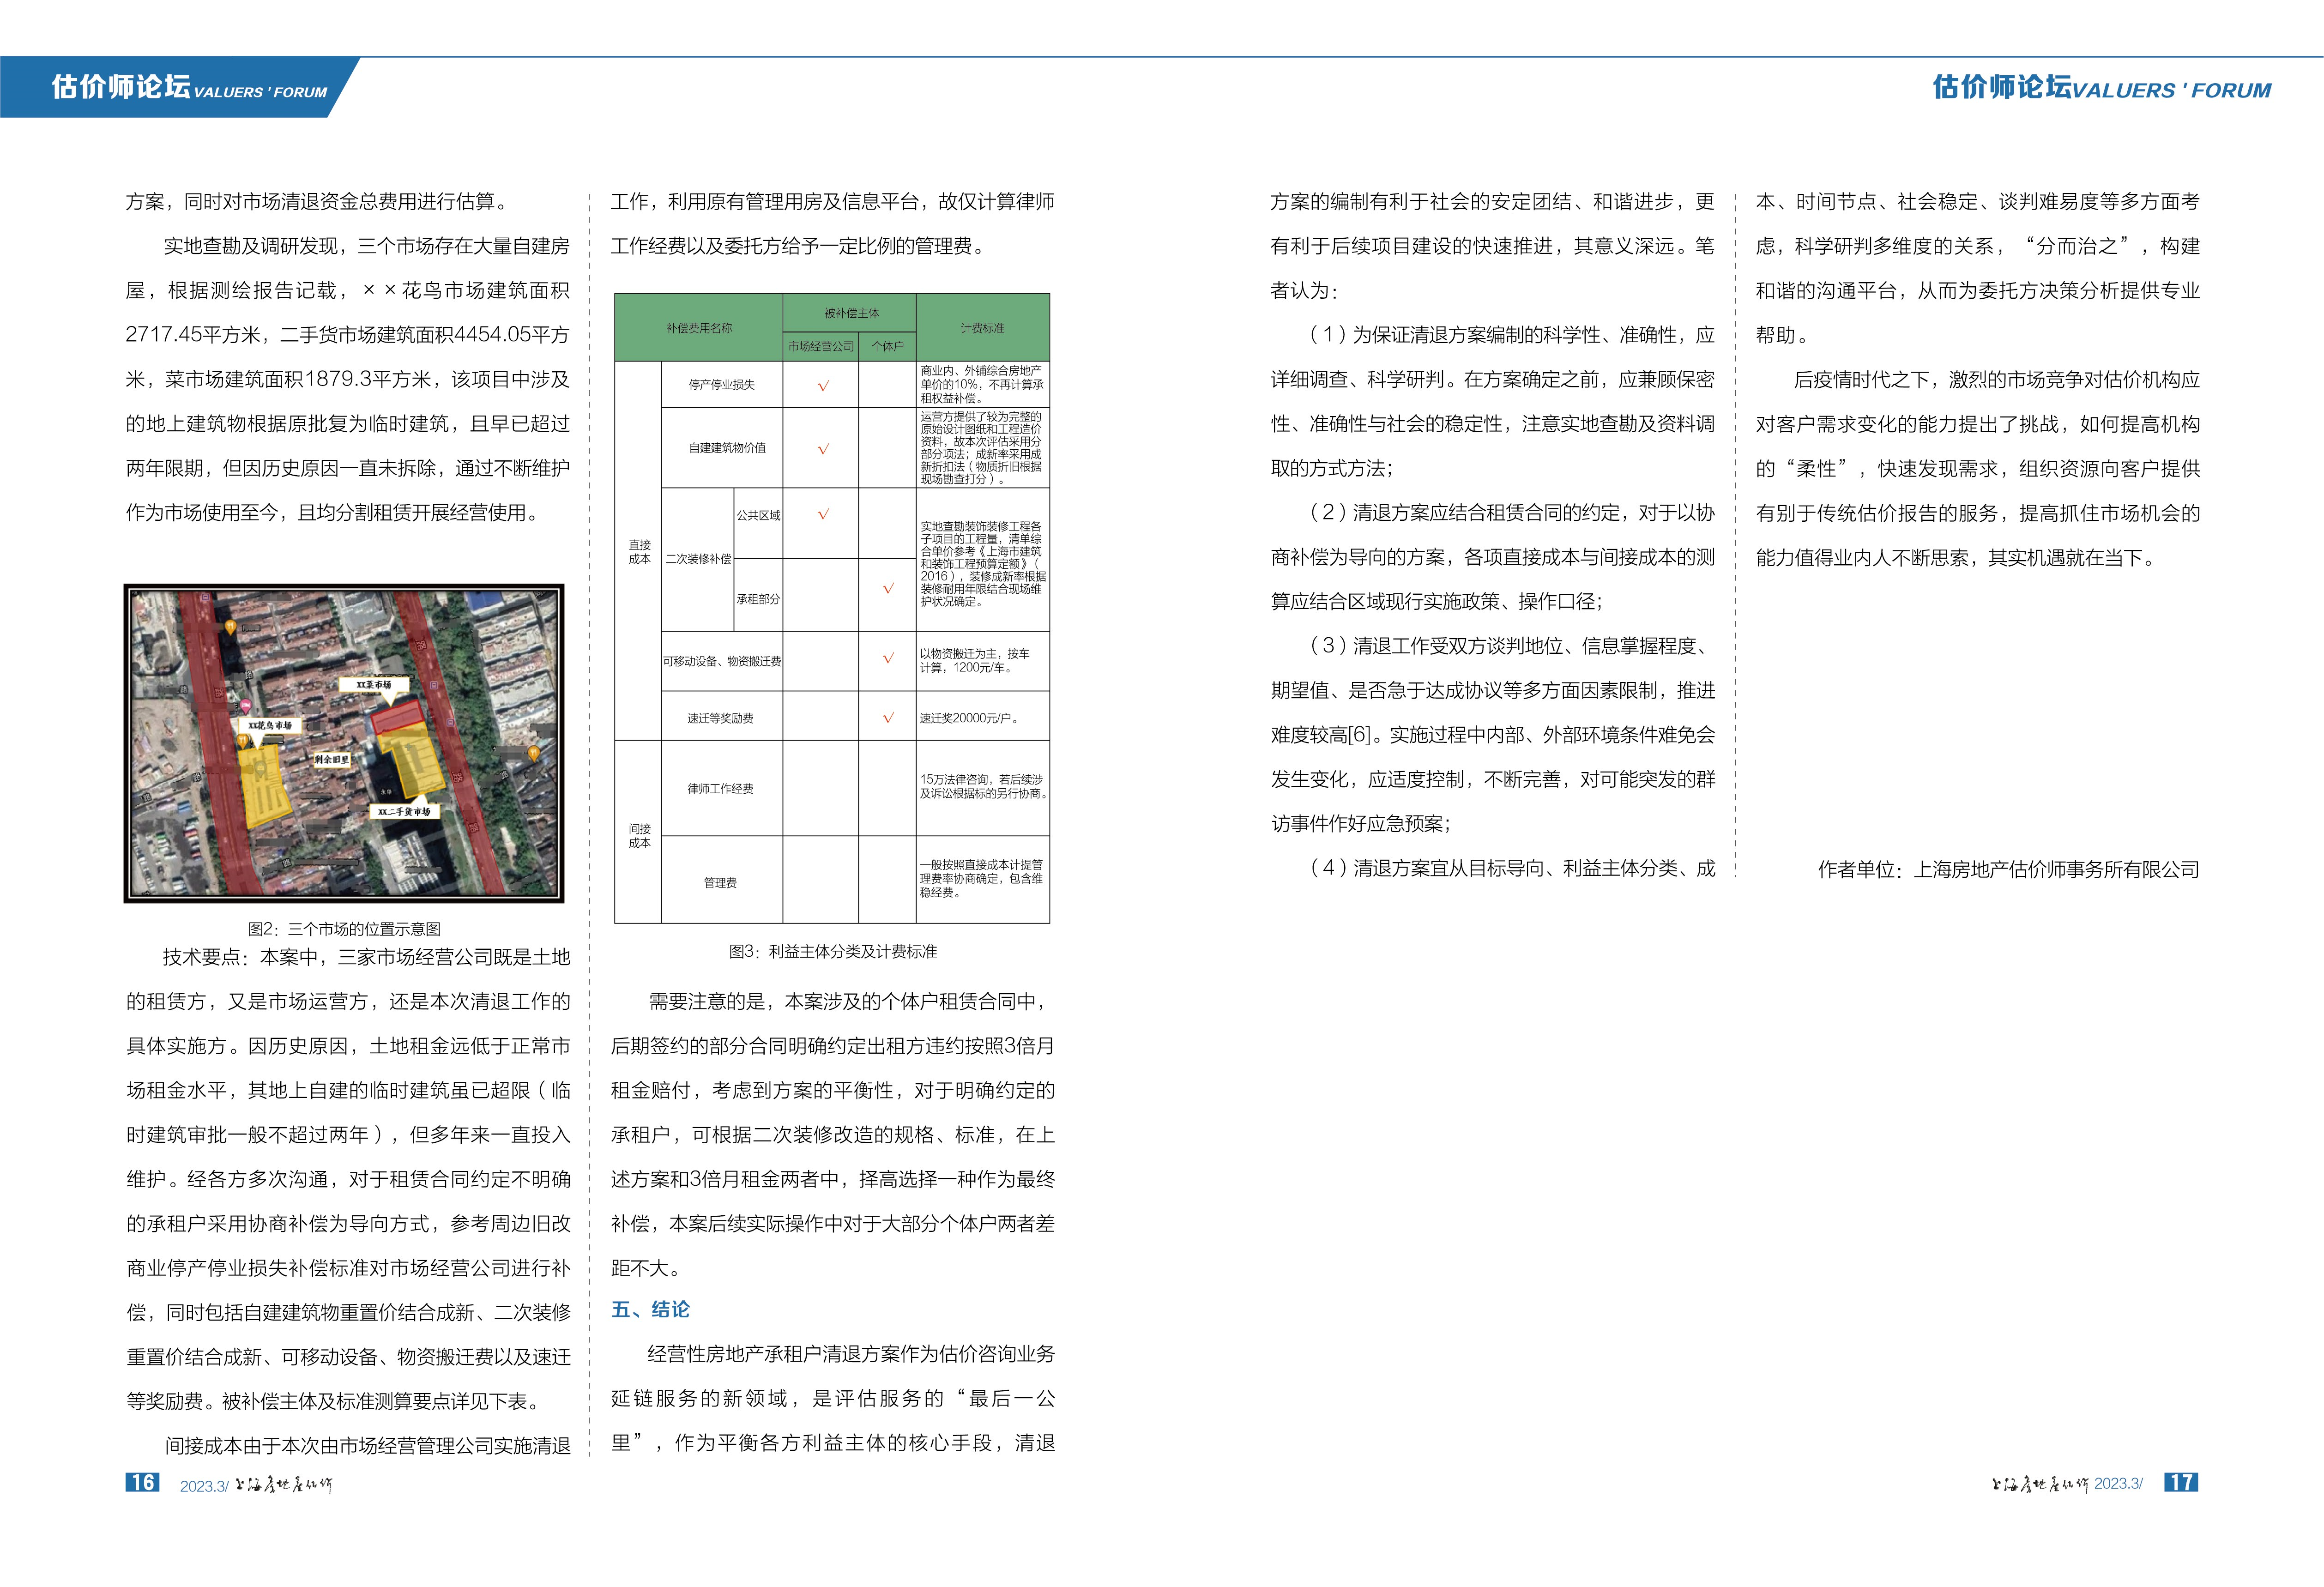The image size is (2324, 1587).
Task: Click the line starting （3）清退工作受双方谈判地位
Action: tap(1508, 646)
